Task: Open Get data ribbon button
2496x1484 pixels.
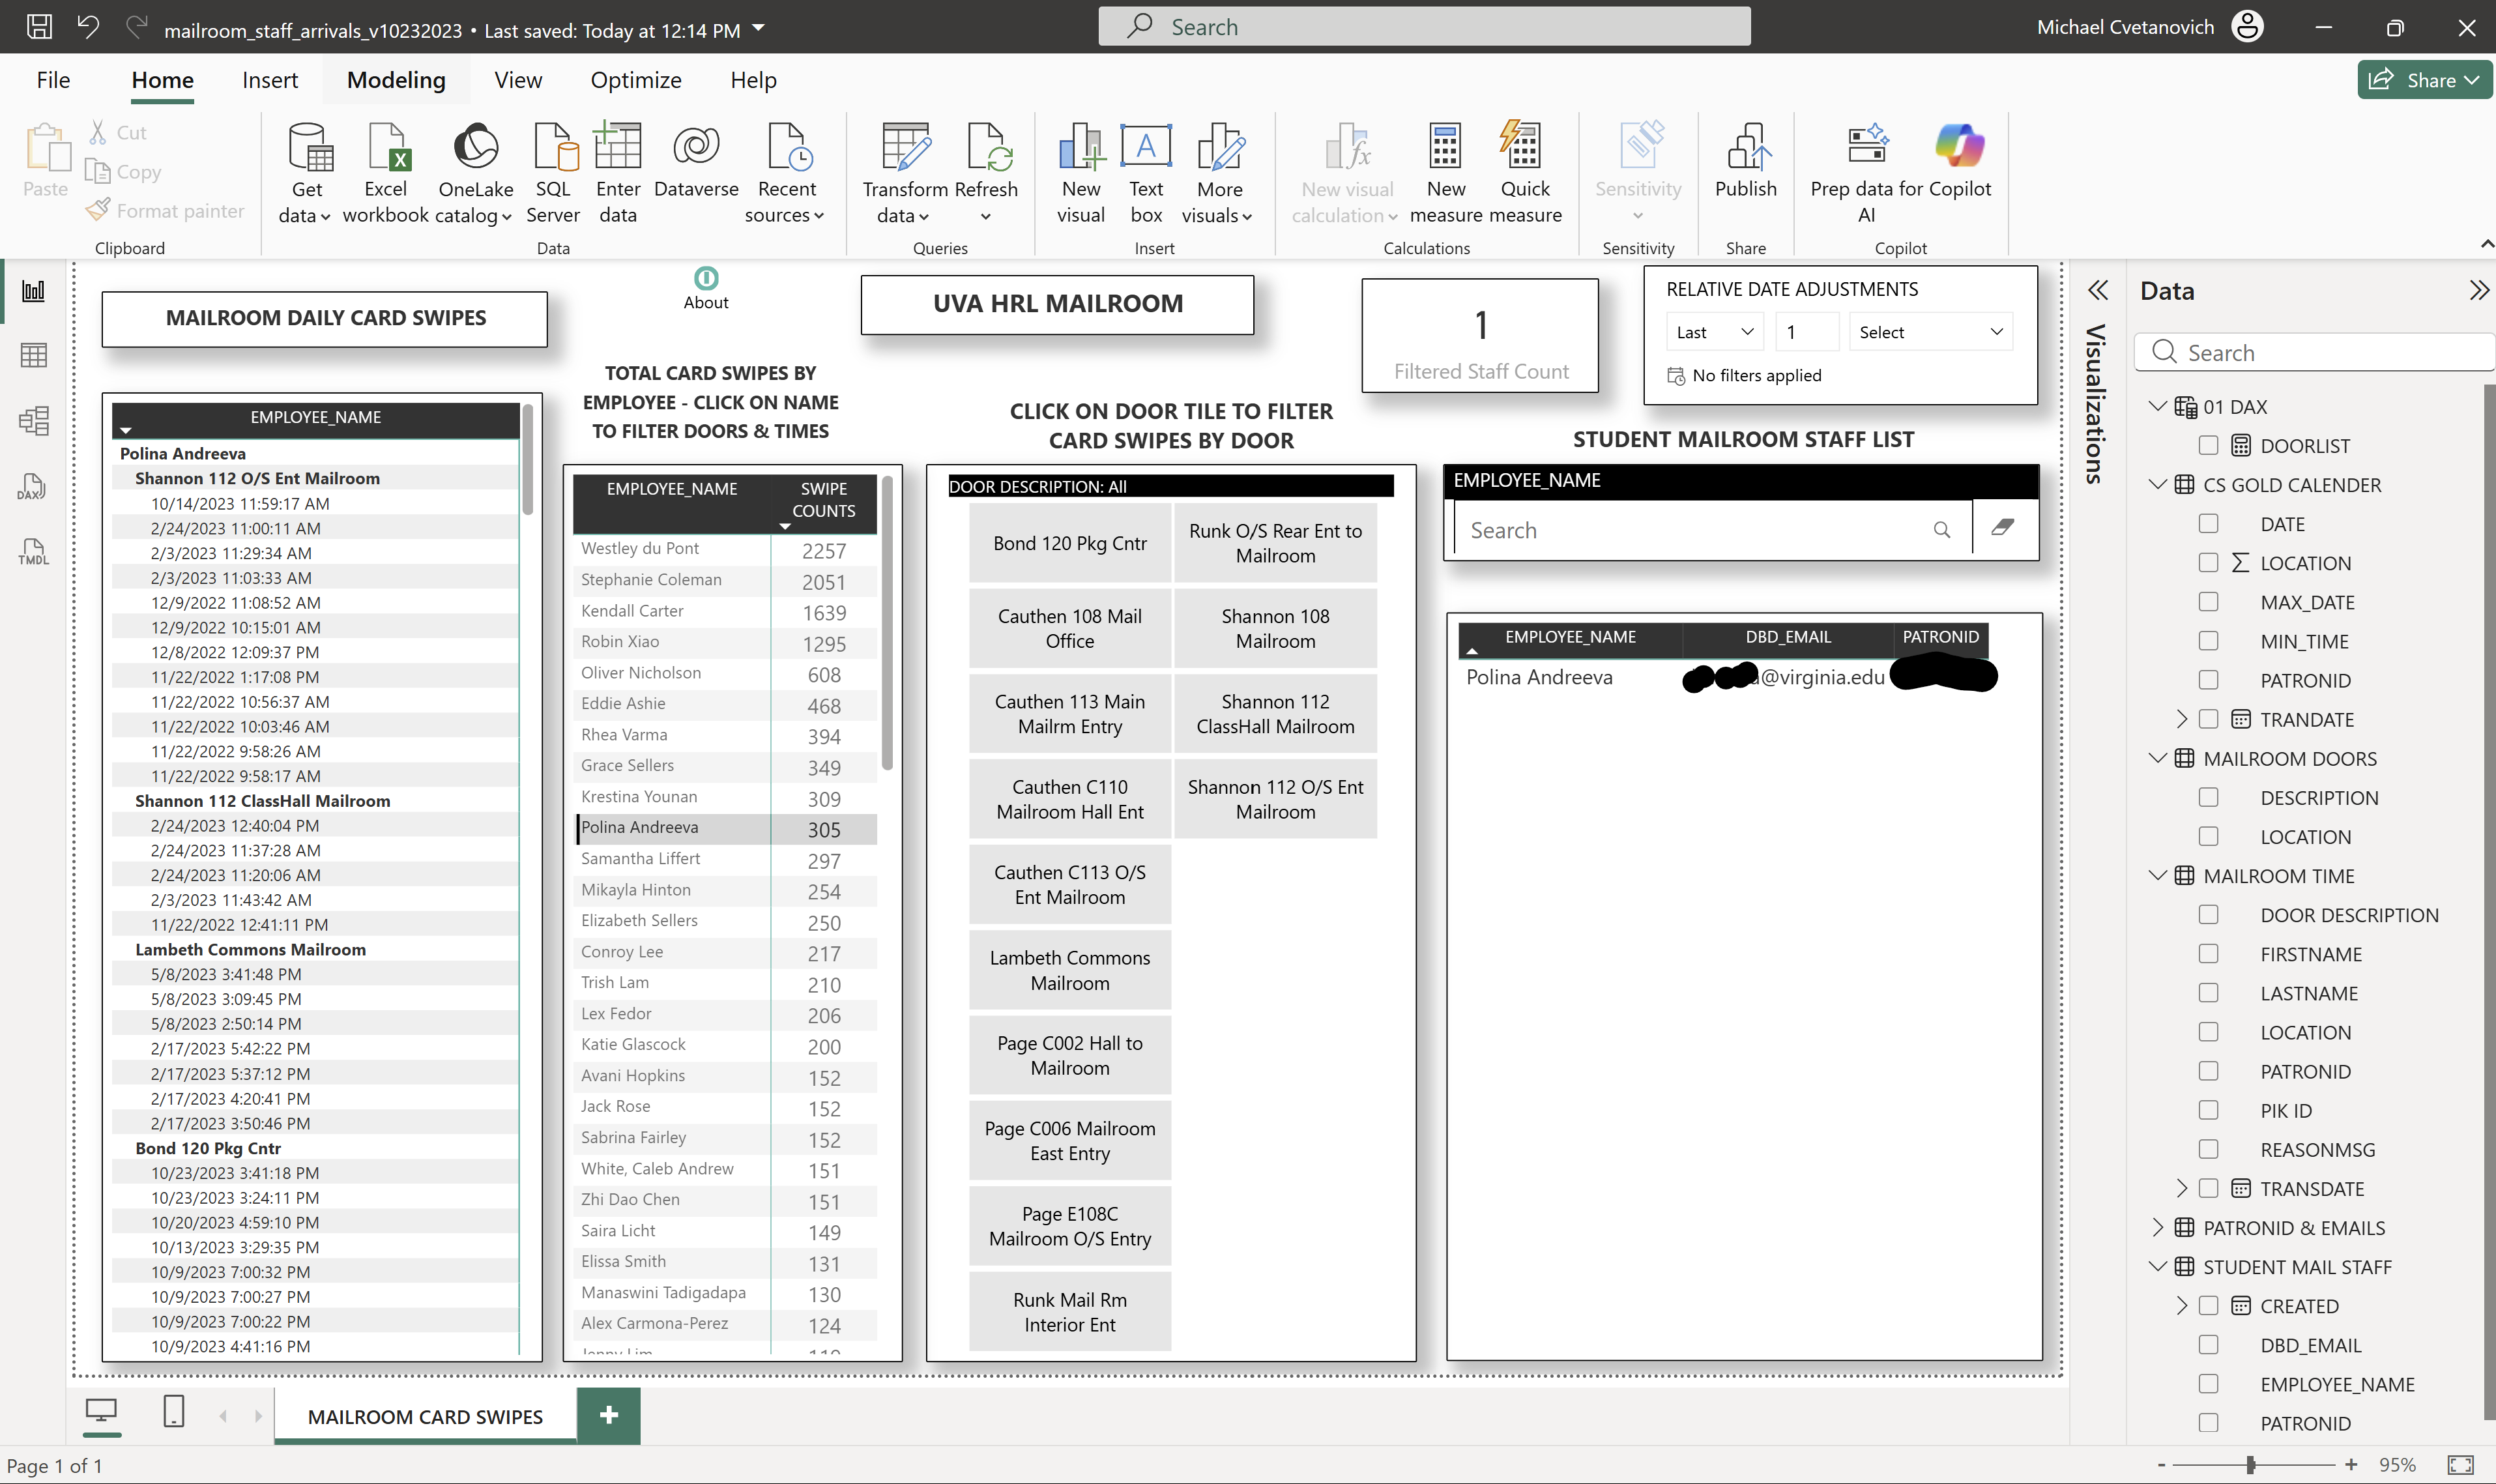Action: 306,173
